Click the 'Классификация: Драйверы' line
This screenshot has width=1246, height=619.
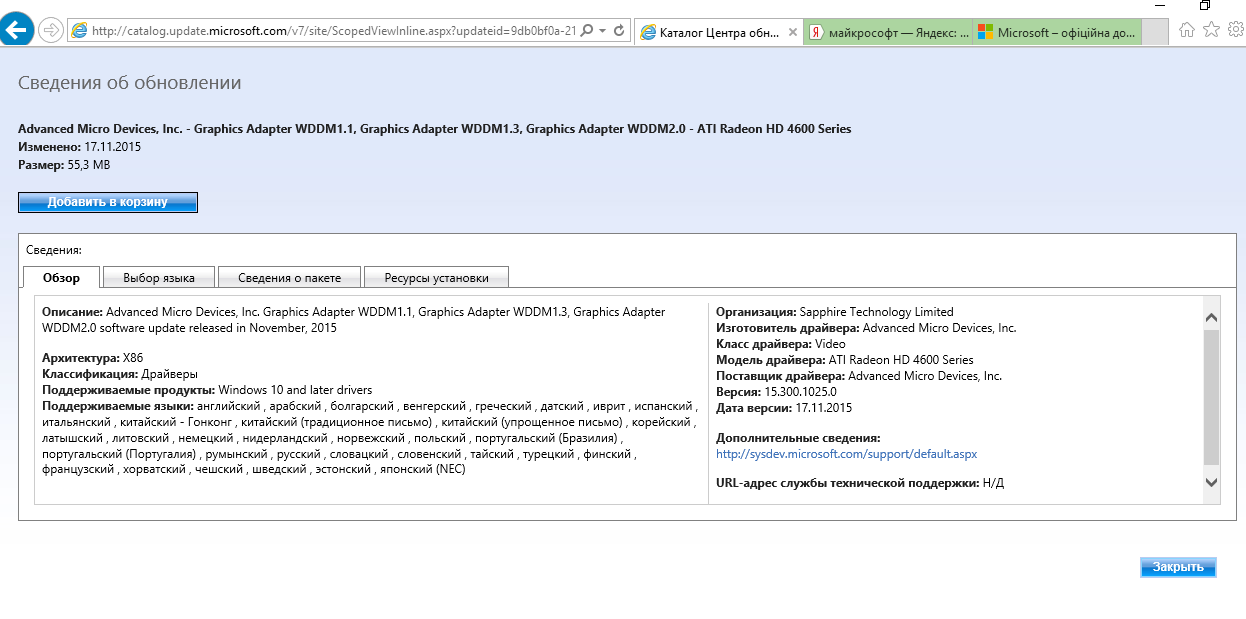coord(120,373)
